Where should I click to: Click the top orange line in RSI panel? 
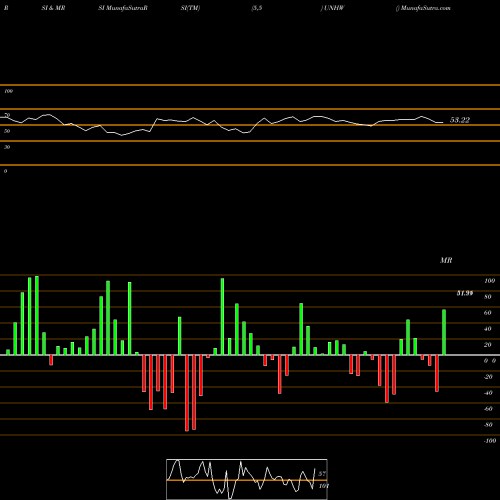[x=250, y=85]
